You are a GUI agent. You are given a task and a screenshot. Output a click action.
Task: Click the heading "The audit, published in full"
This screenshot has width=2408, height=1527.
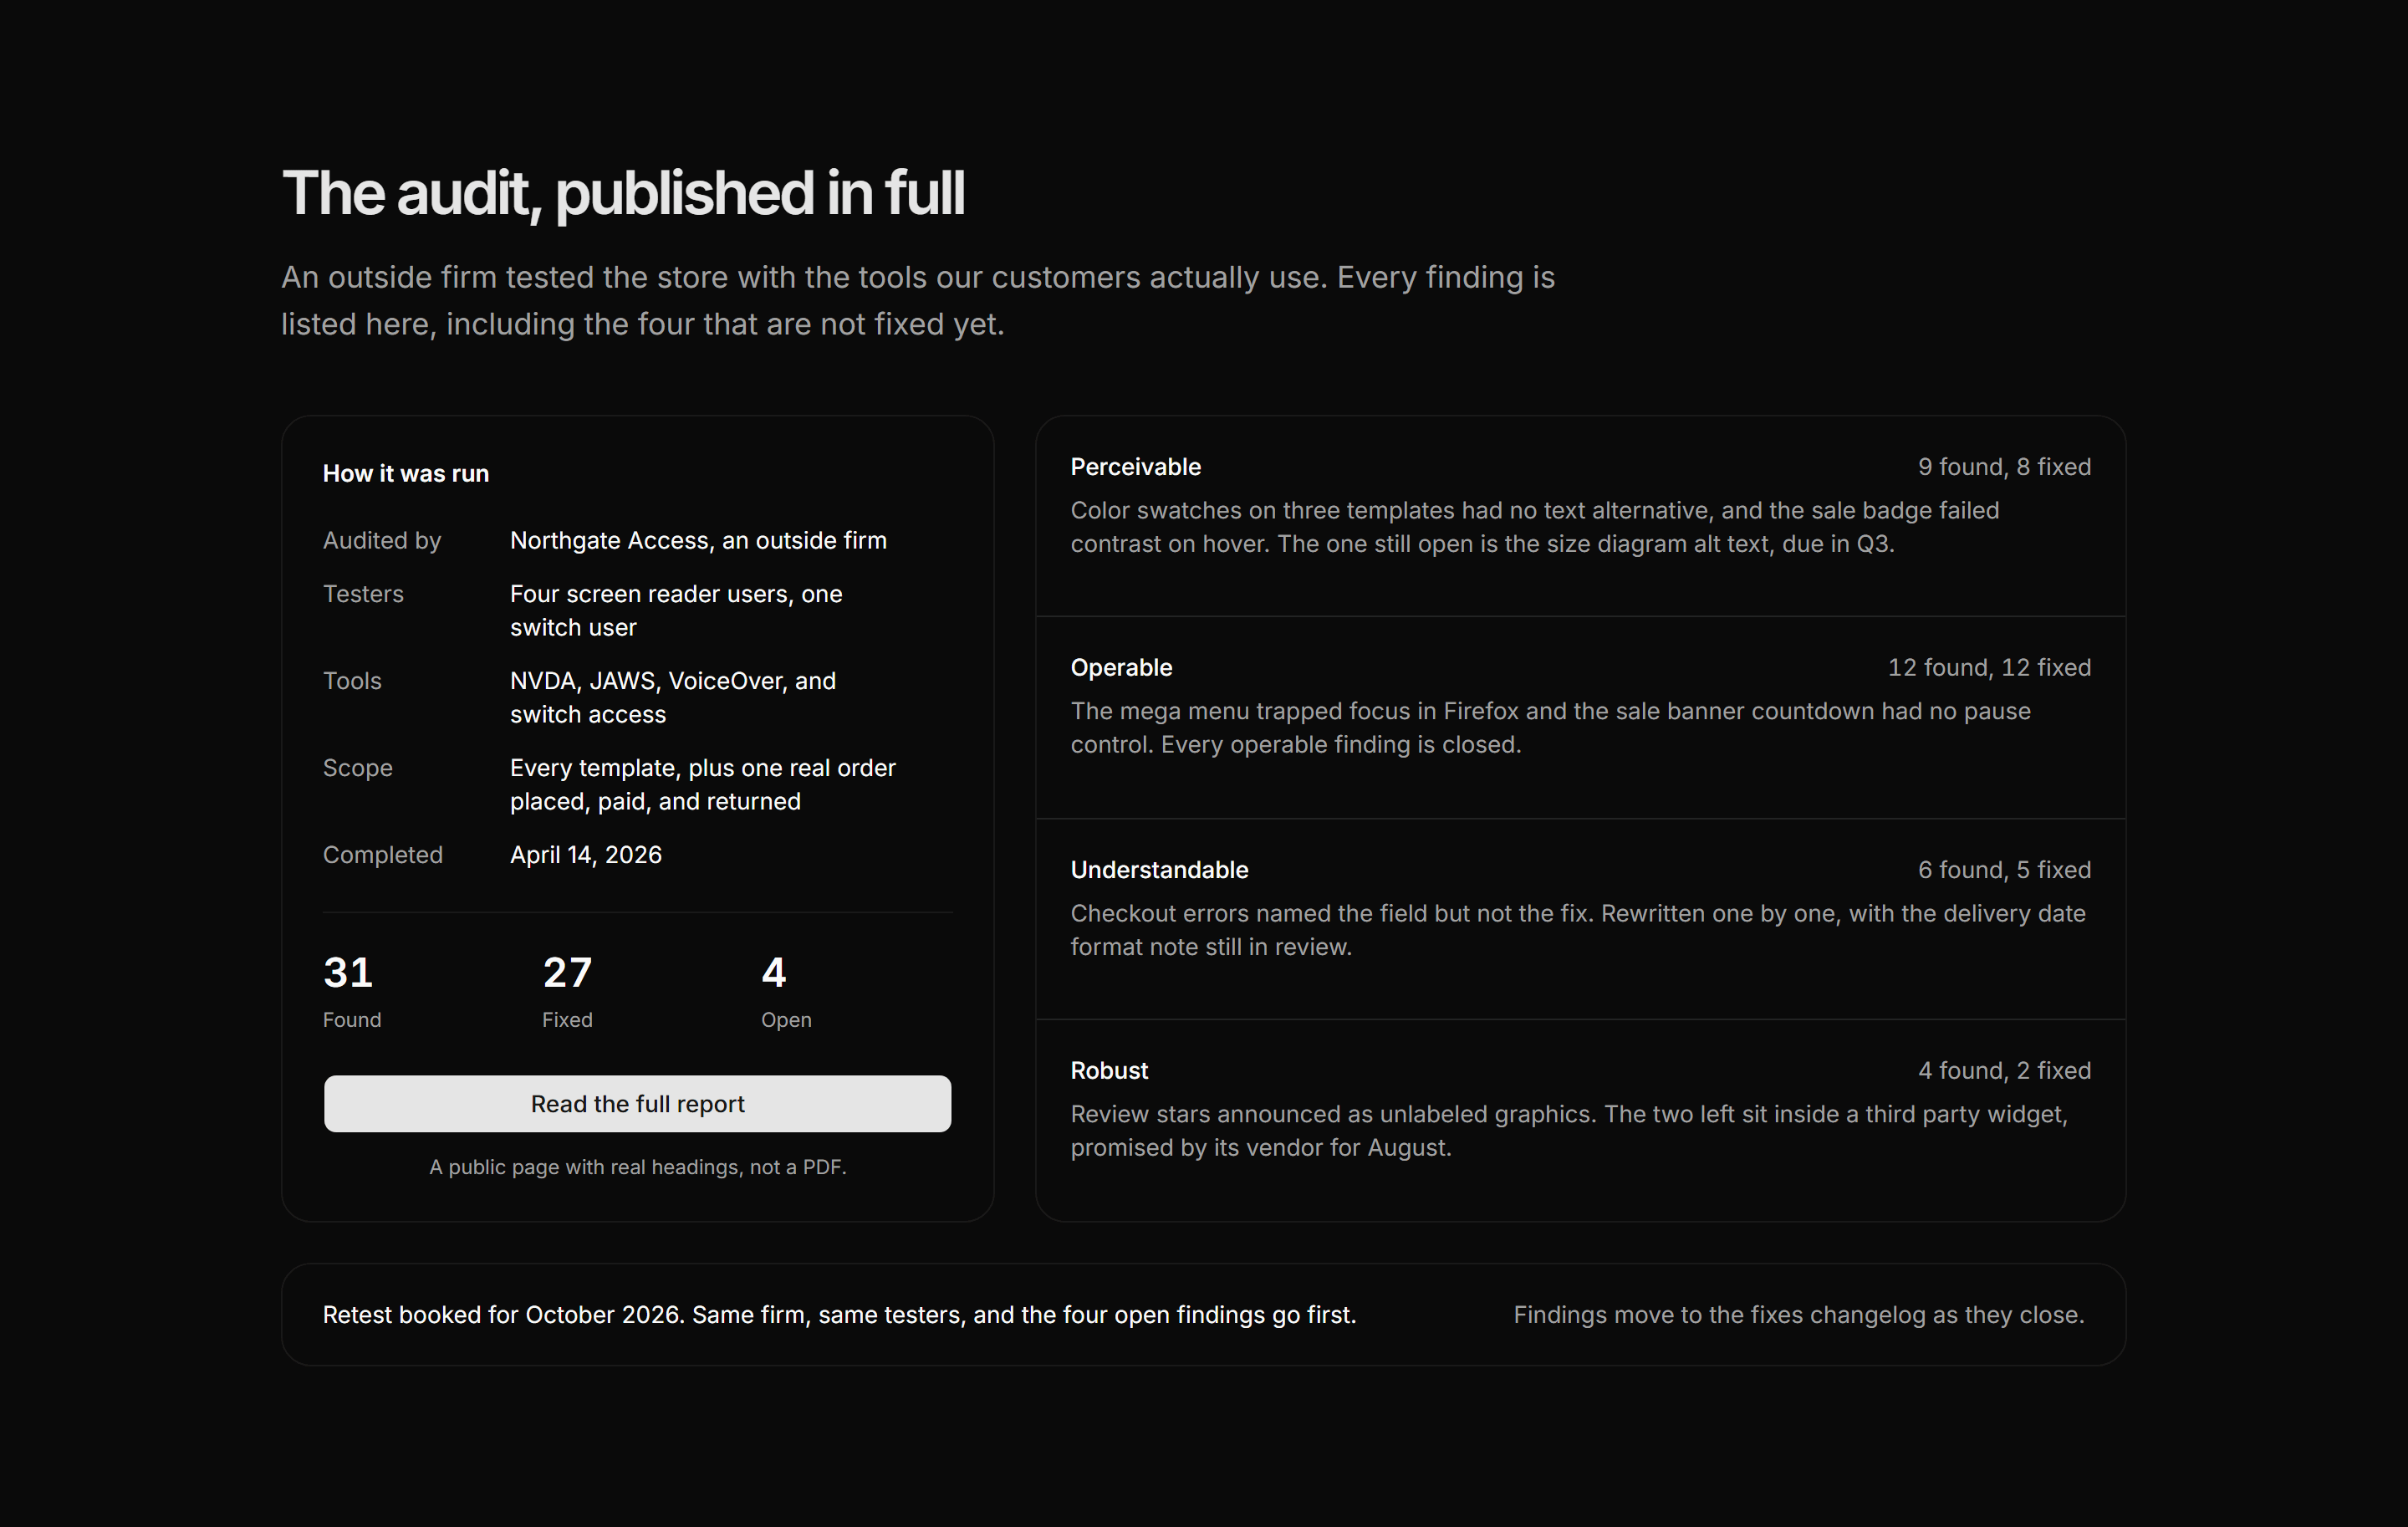(623, 192)
